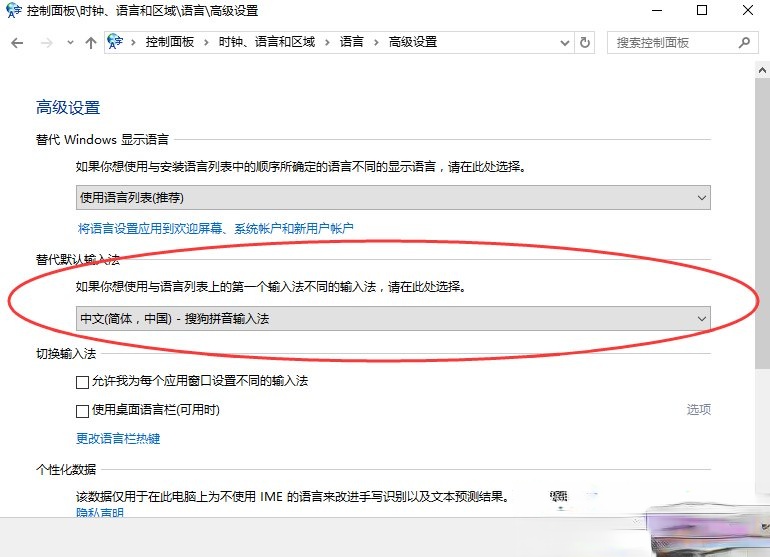This screenshot has width=770, height=557.
Task: Open the 使用语言列表(推荐) dropdown
Action: 393,197
